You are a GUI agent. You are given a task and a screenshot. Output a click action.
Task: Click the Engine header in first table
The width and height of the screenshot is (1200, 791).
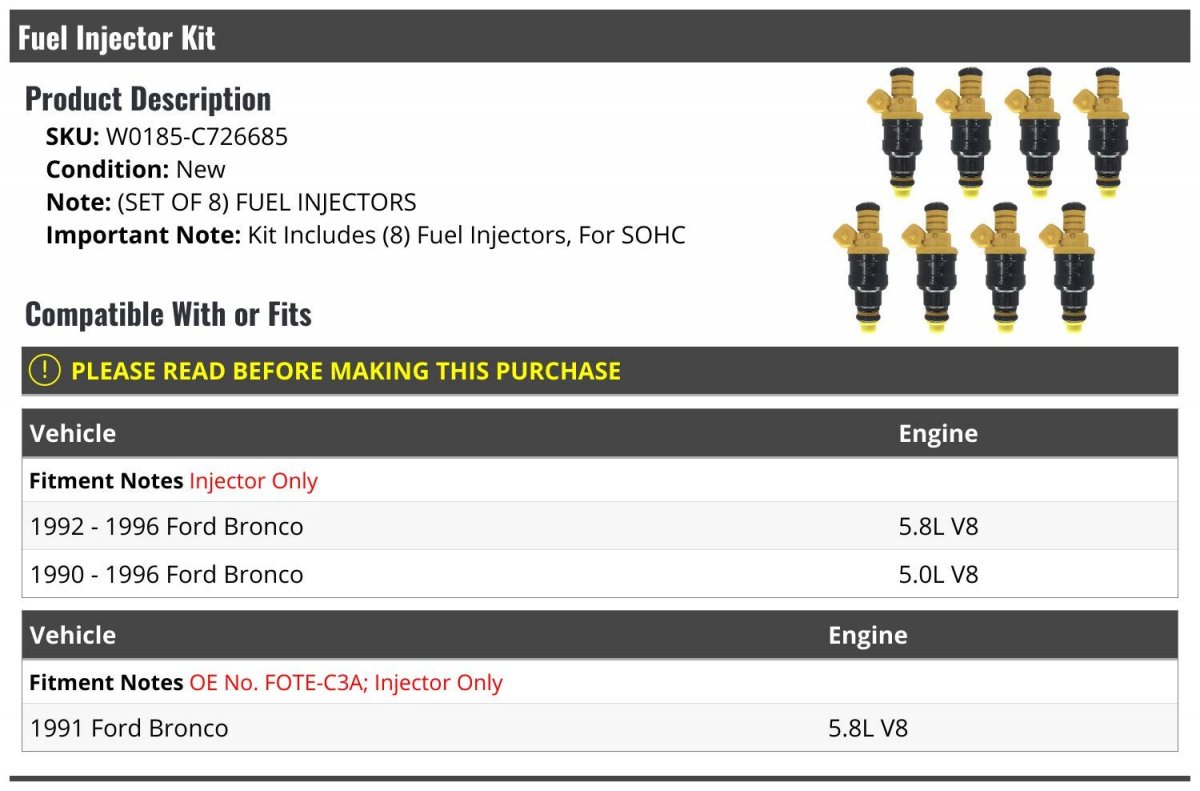pyautogui.click(x=938, y=433)
